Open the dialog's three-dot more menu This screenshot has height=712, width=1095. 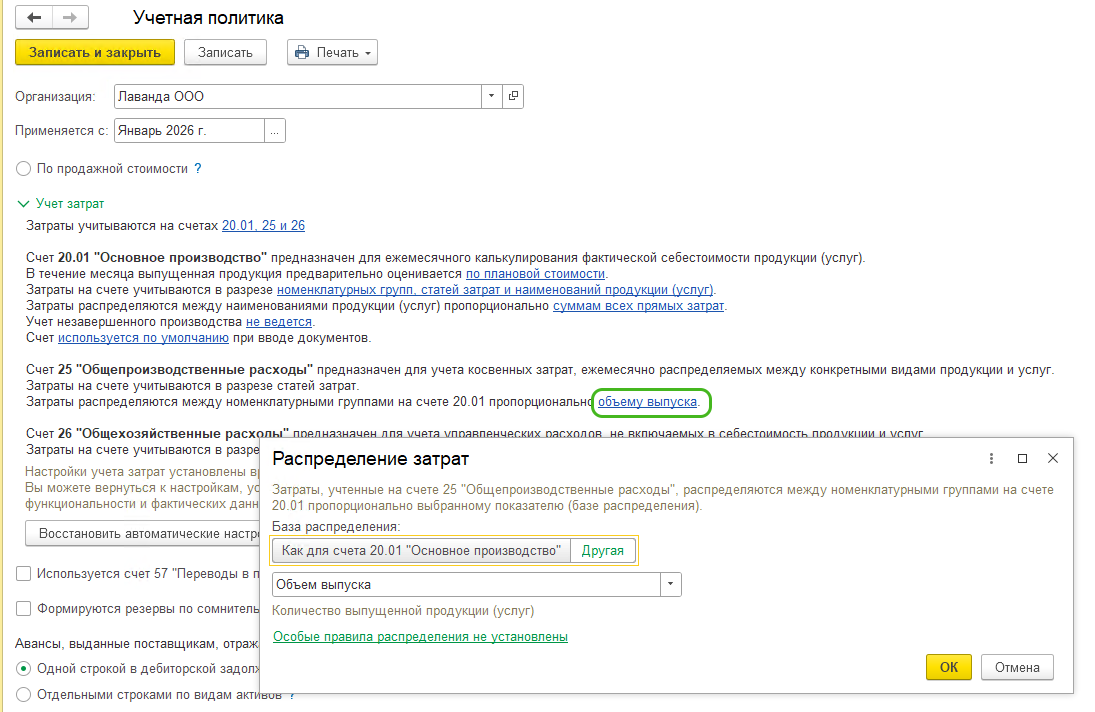coord(991,458)
